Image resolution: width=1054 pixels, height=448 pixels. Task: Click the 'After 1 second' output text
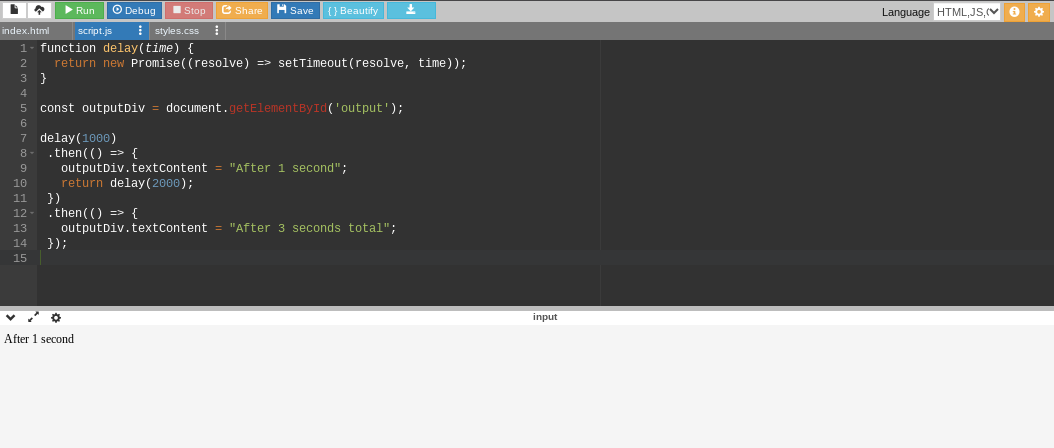click(39, 339)
